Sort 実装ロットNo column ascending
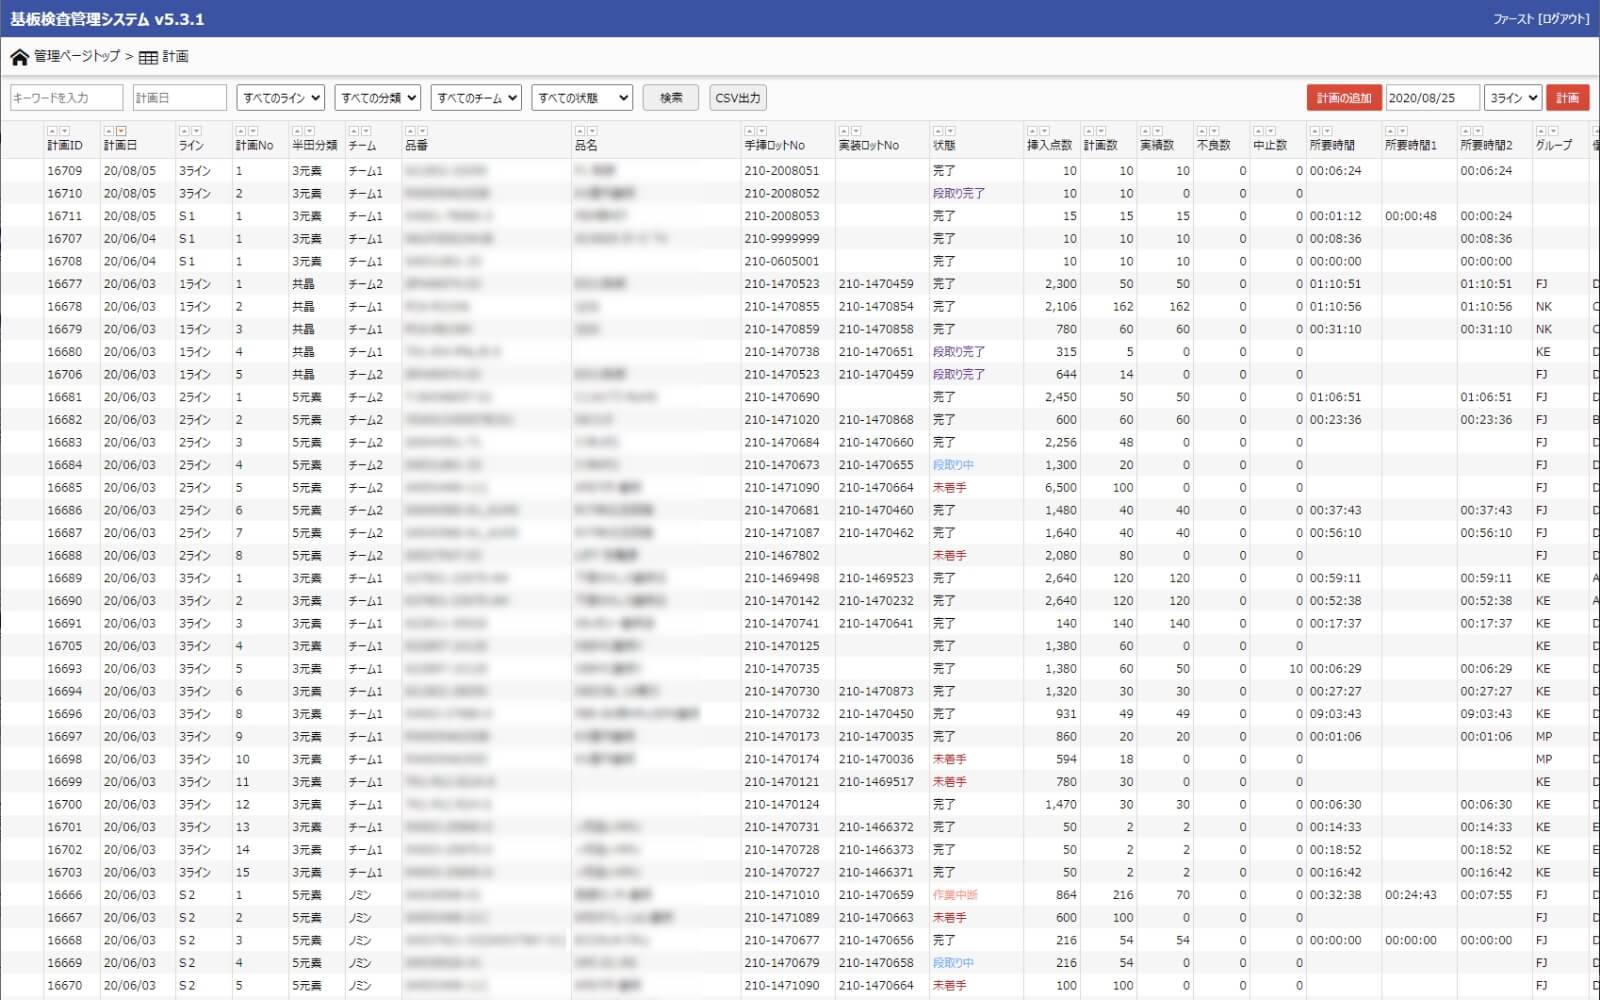 click(x=843, y=132)
